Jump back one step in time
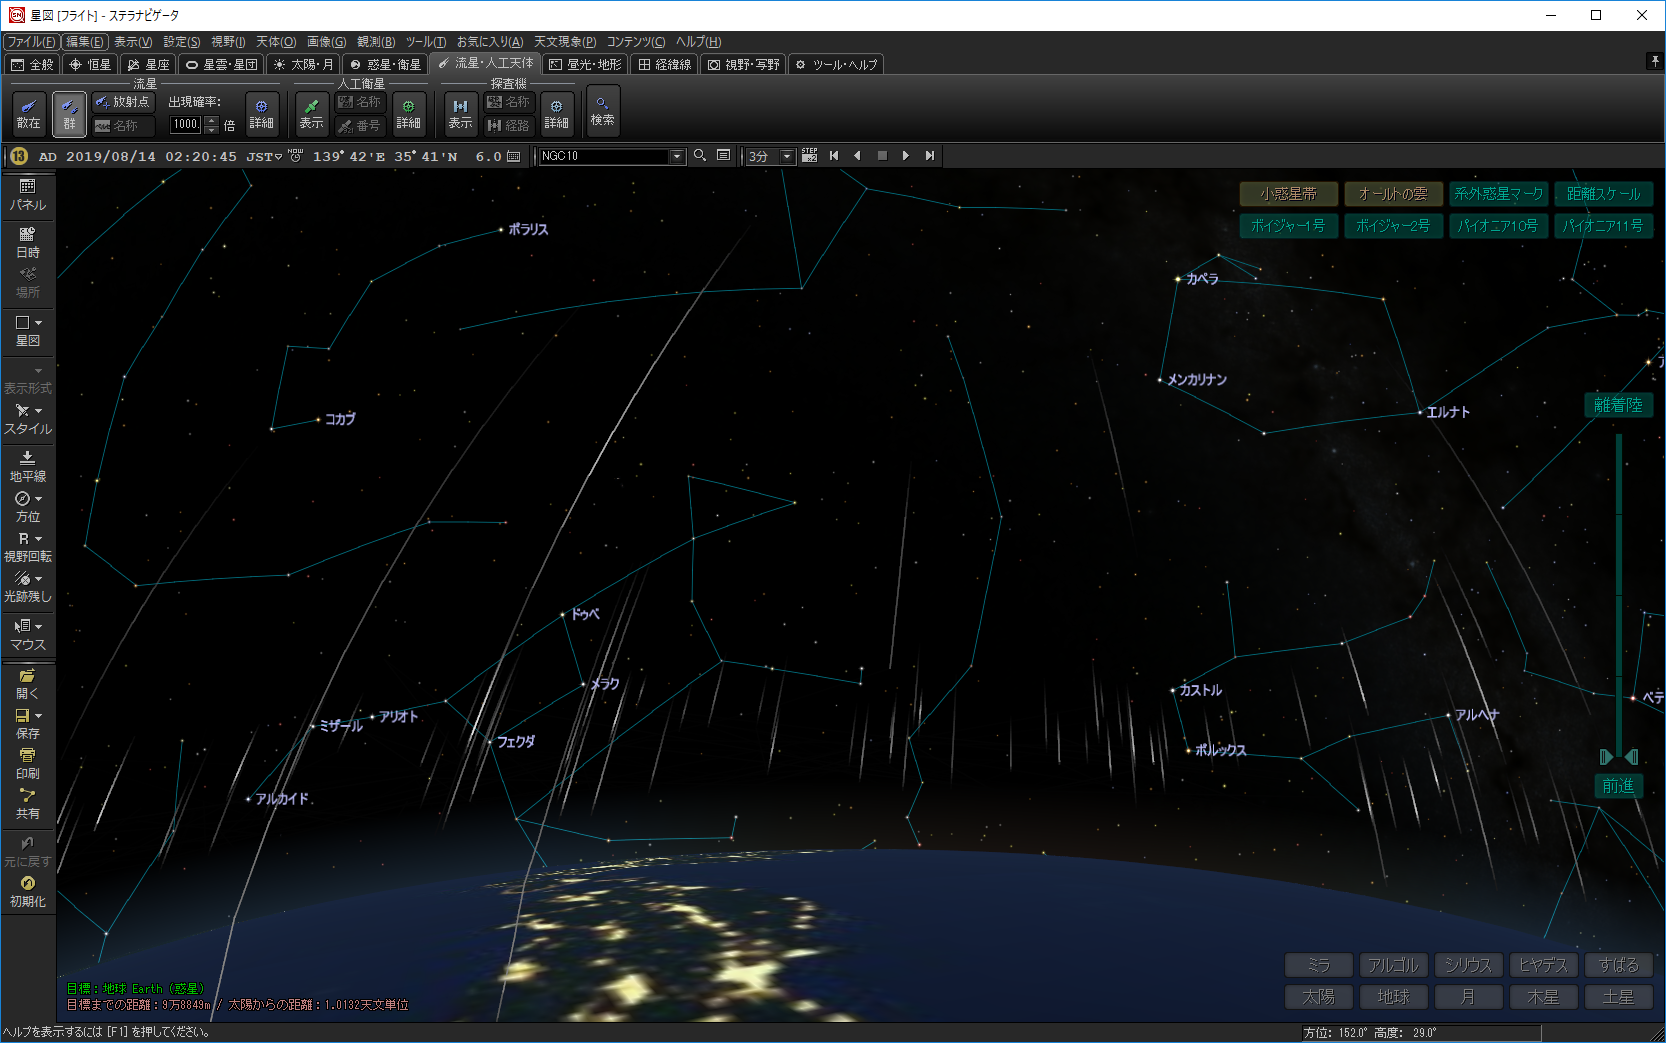 [x=834, y=155]
